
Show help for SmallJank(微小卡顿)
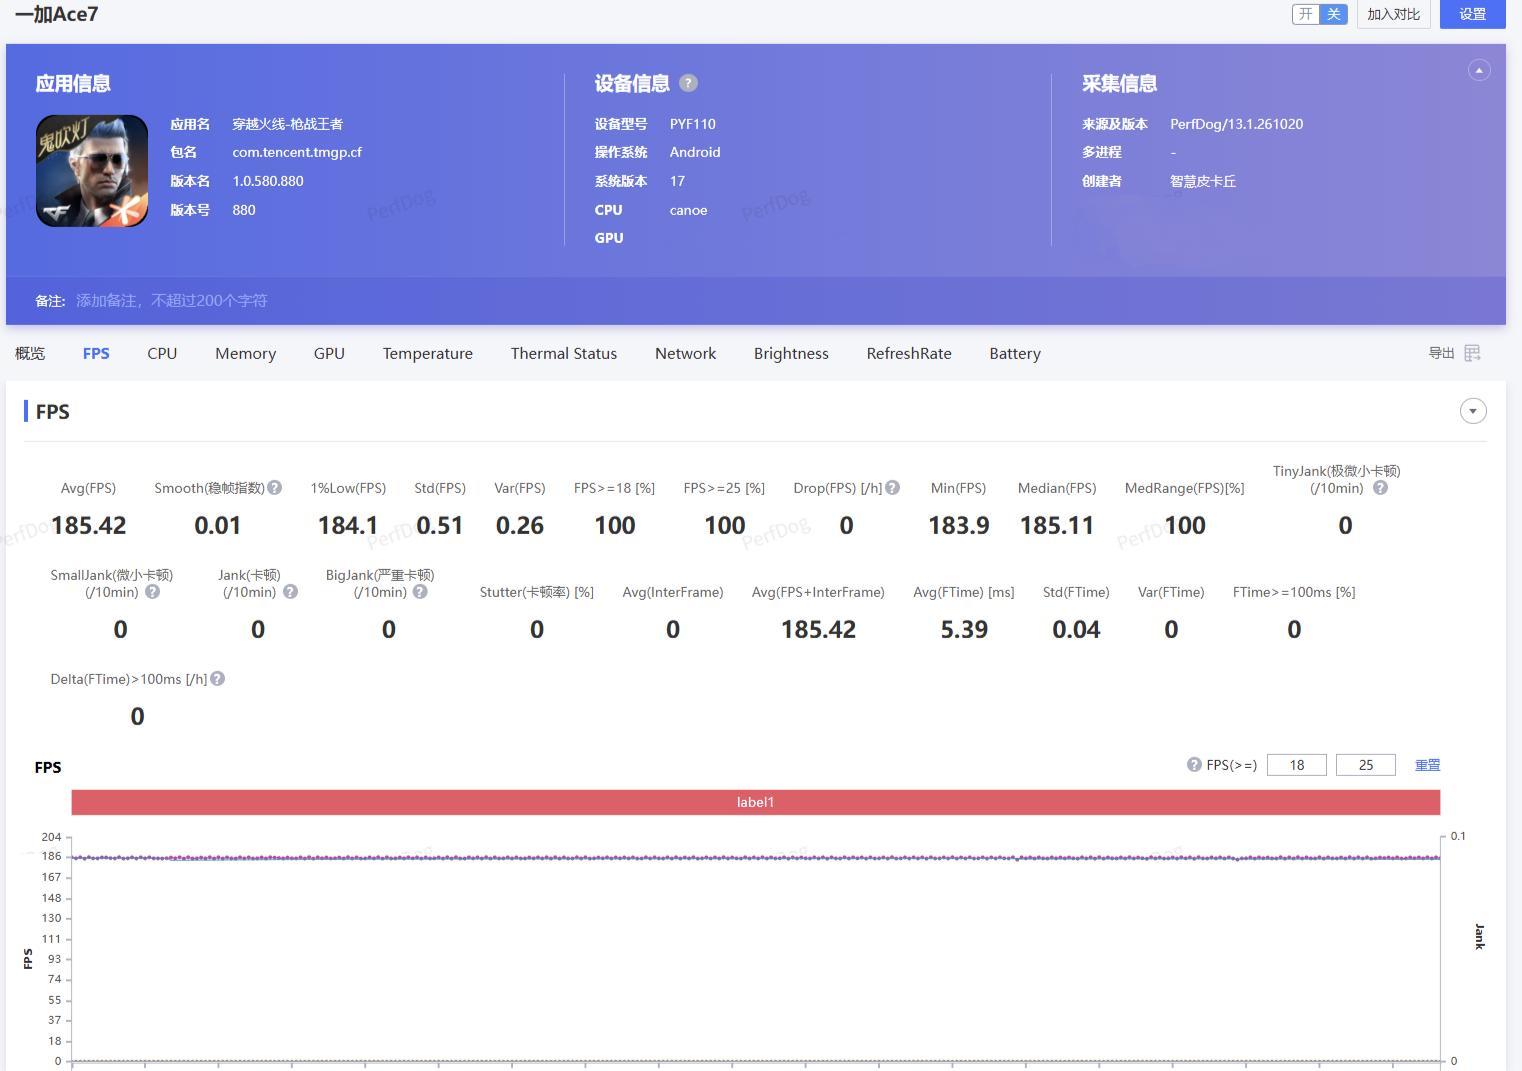152,592
